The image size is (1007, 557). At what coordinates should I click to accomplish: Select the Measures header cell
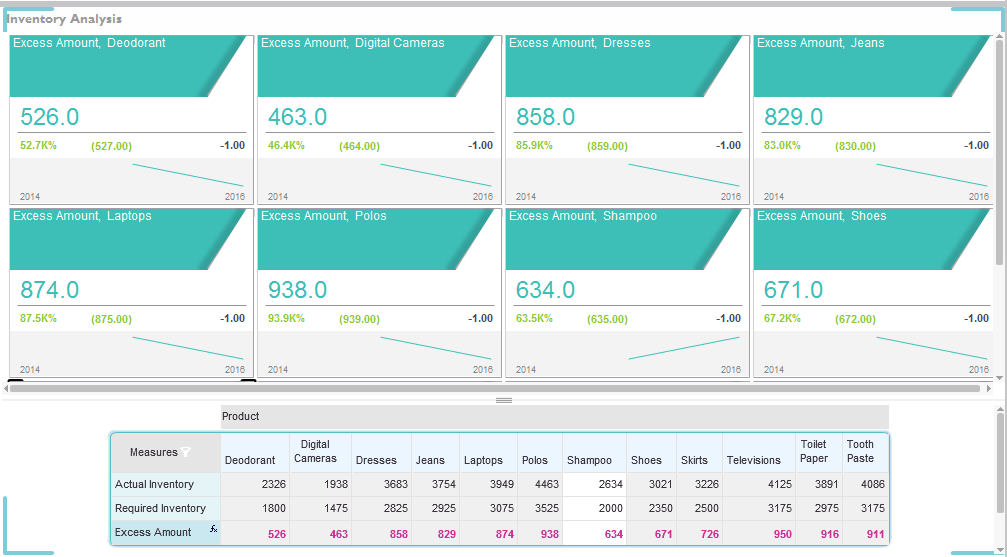[x=154, y=453]
